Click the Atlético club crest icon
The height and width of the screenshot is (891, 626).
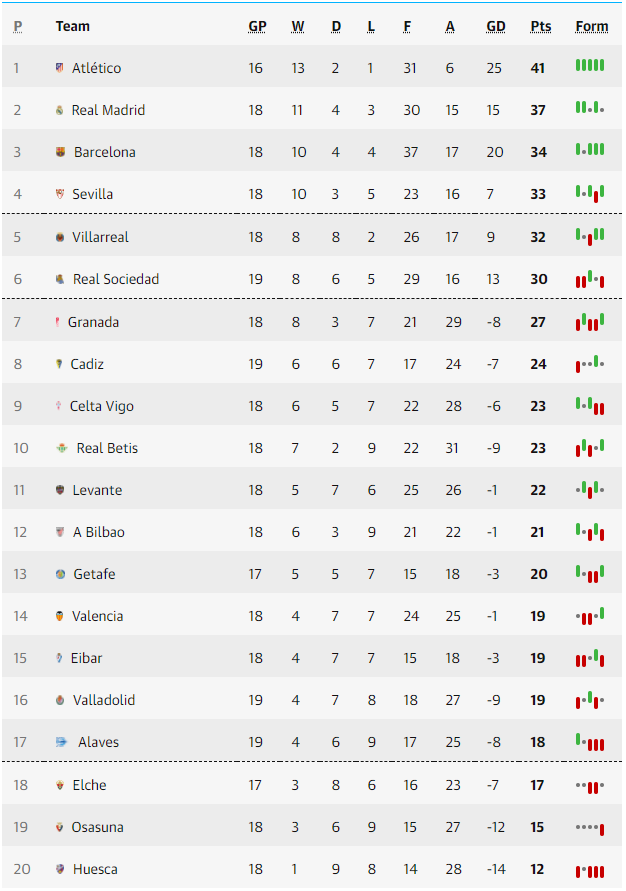pyautogui.click(x=60, y=68)
